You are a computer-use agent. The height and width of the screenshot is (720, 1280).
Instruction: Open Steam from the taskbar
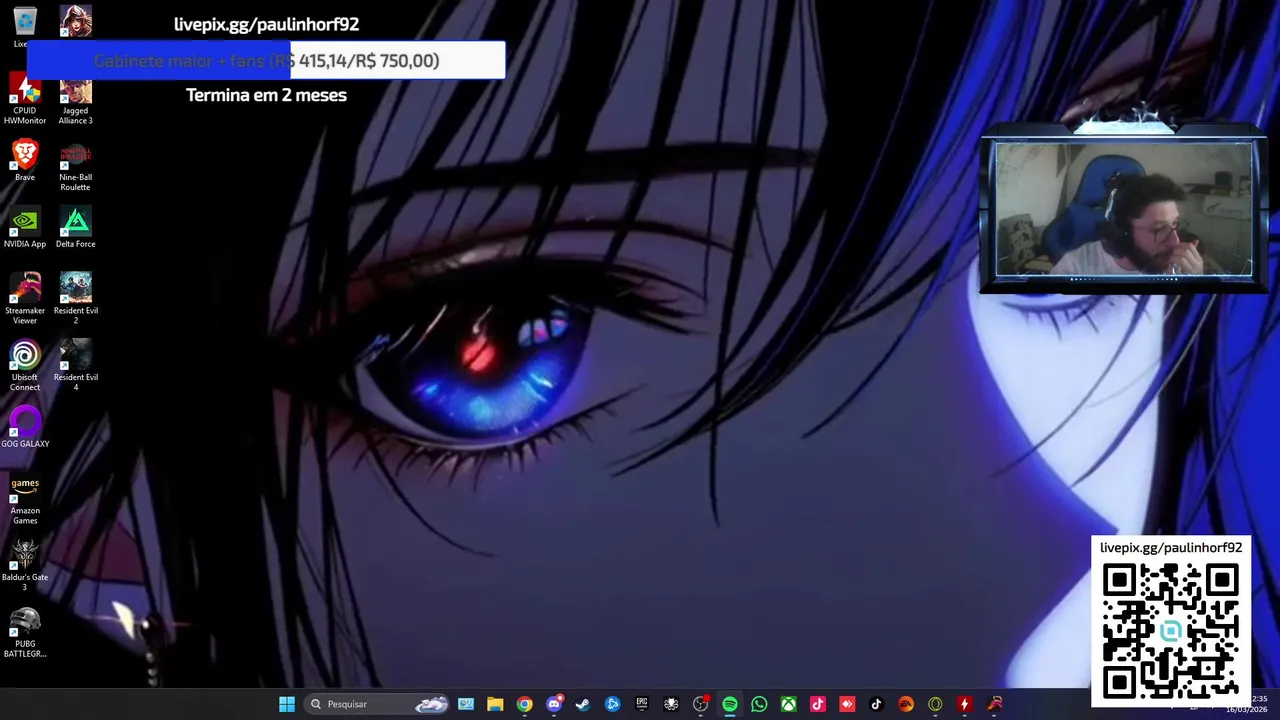(583, 704)
